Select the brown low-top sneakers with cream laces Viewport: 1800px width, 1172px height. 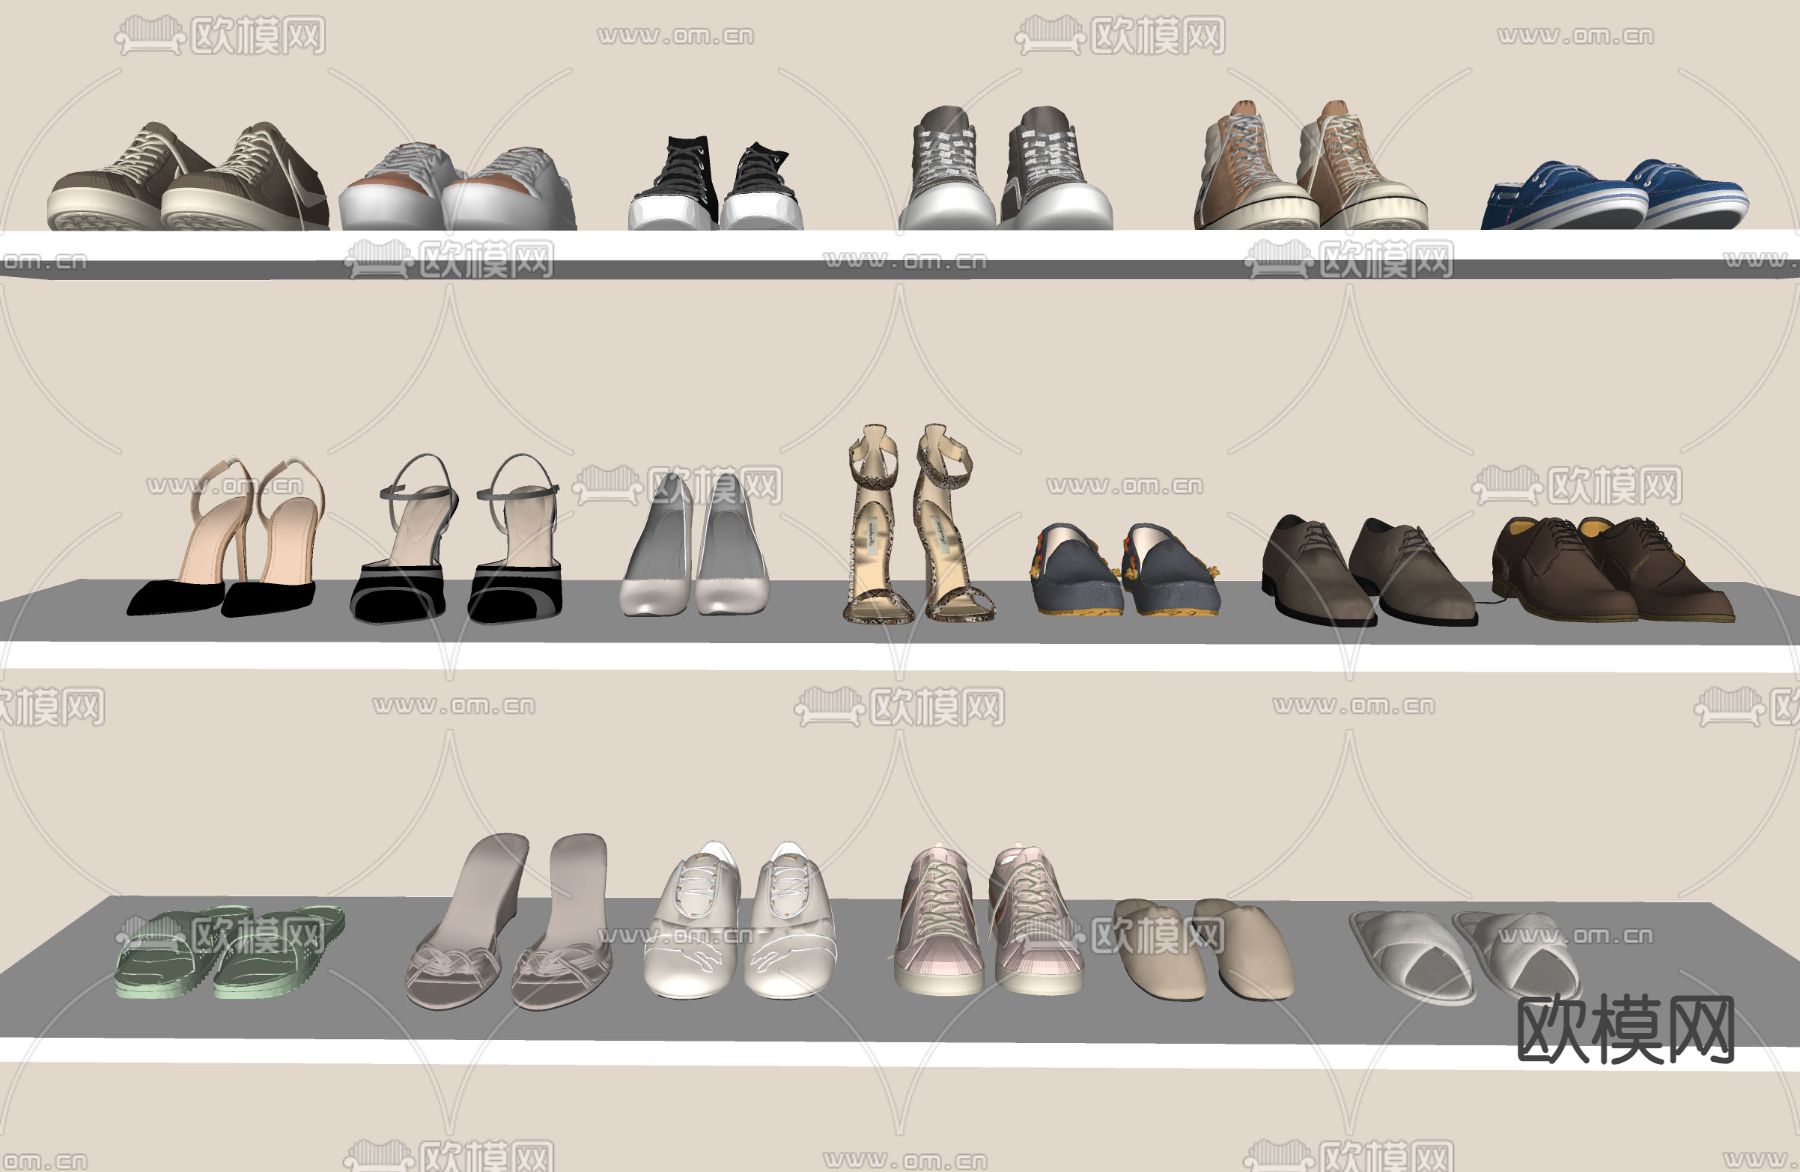[188, 177]
